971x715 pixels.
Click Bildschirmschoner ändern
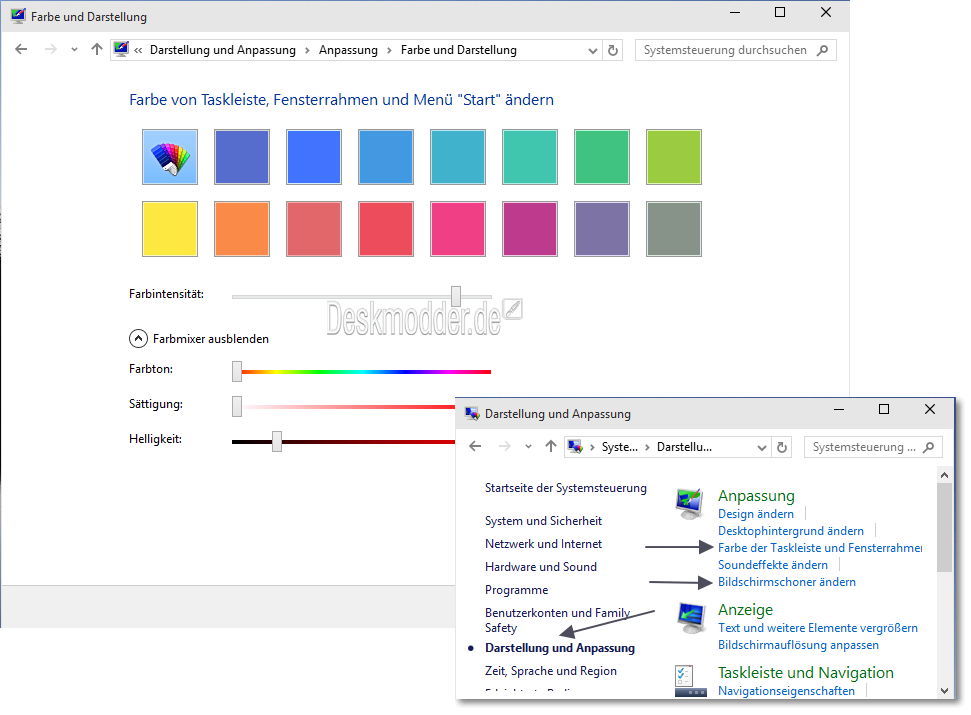(x=786, y=581)
